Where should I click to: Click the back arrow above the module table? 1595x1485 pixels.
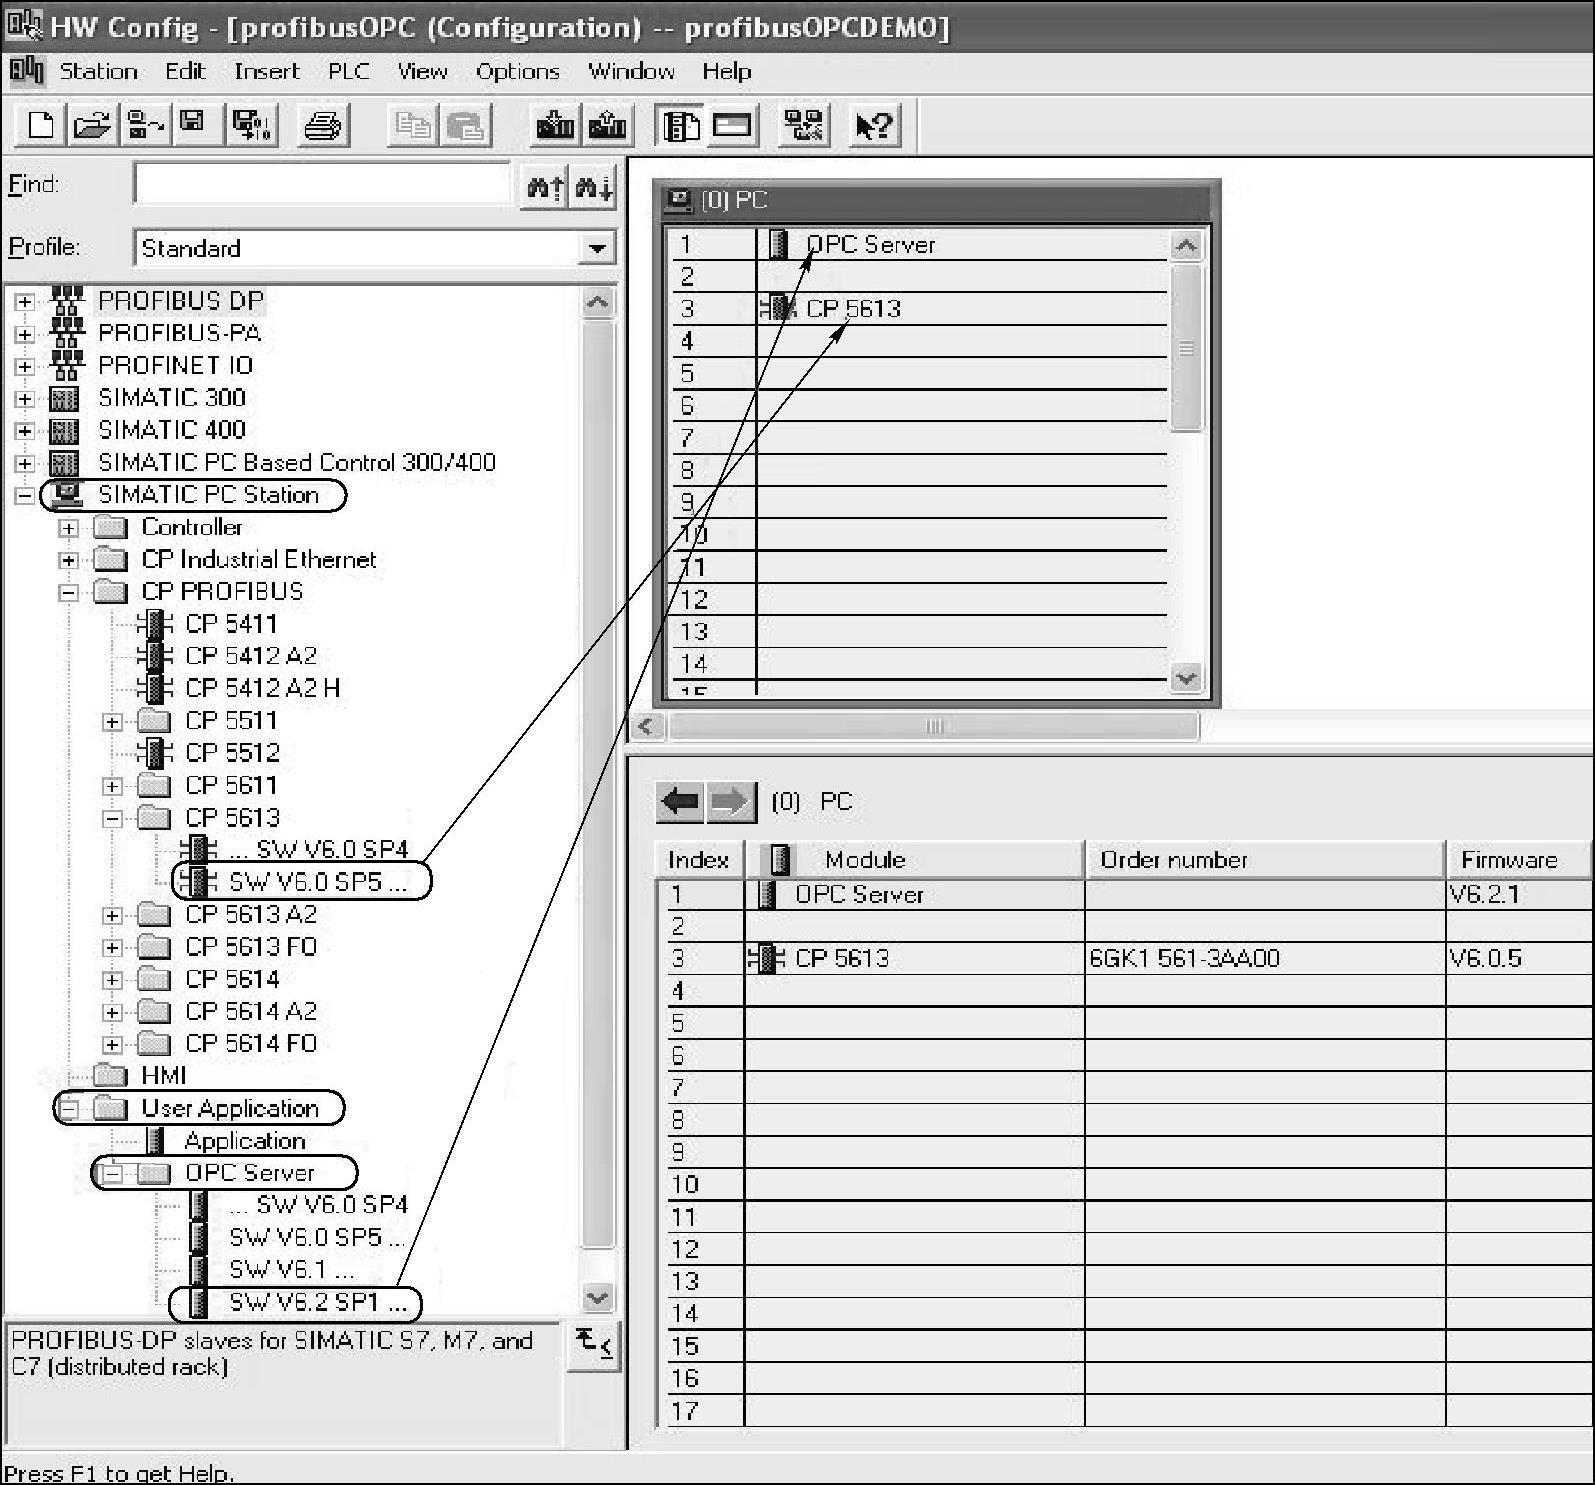click(x=681, y=801)
